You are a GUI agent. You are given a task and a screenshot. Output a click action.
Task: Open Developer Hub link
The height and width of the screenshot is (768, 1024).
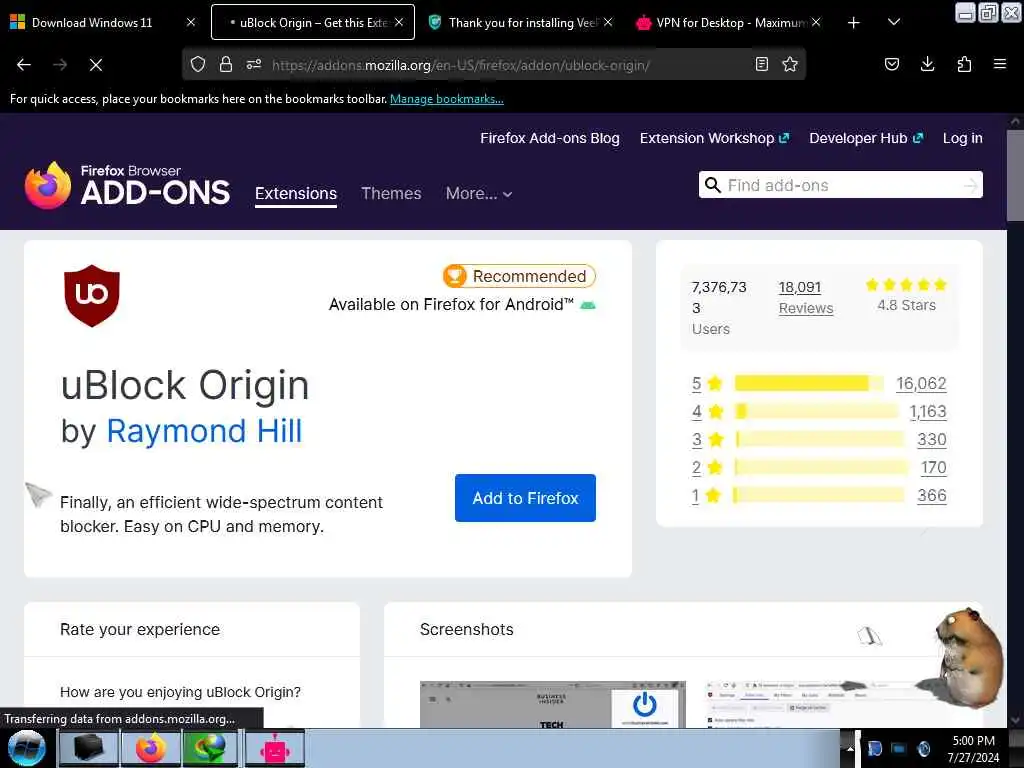coord(866,138)
